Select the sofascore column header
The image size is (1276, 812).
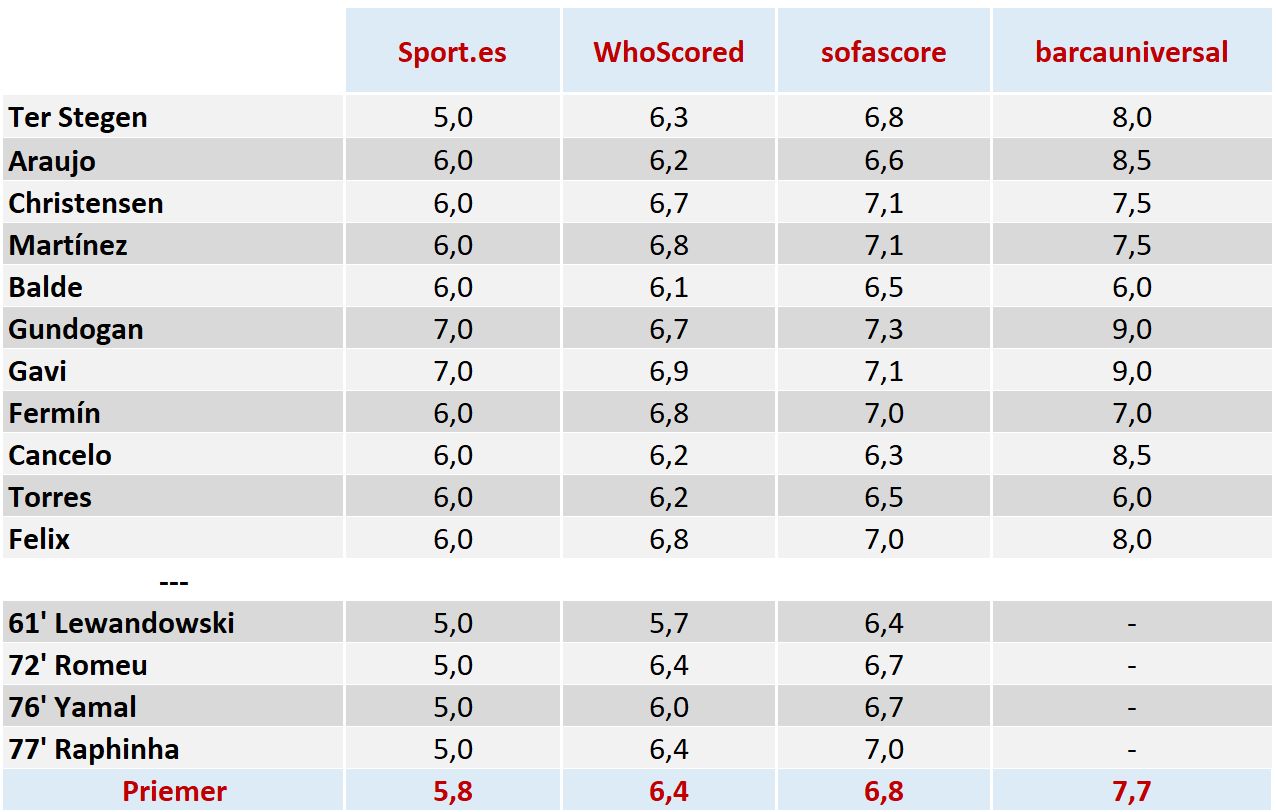(883, 52)
